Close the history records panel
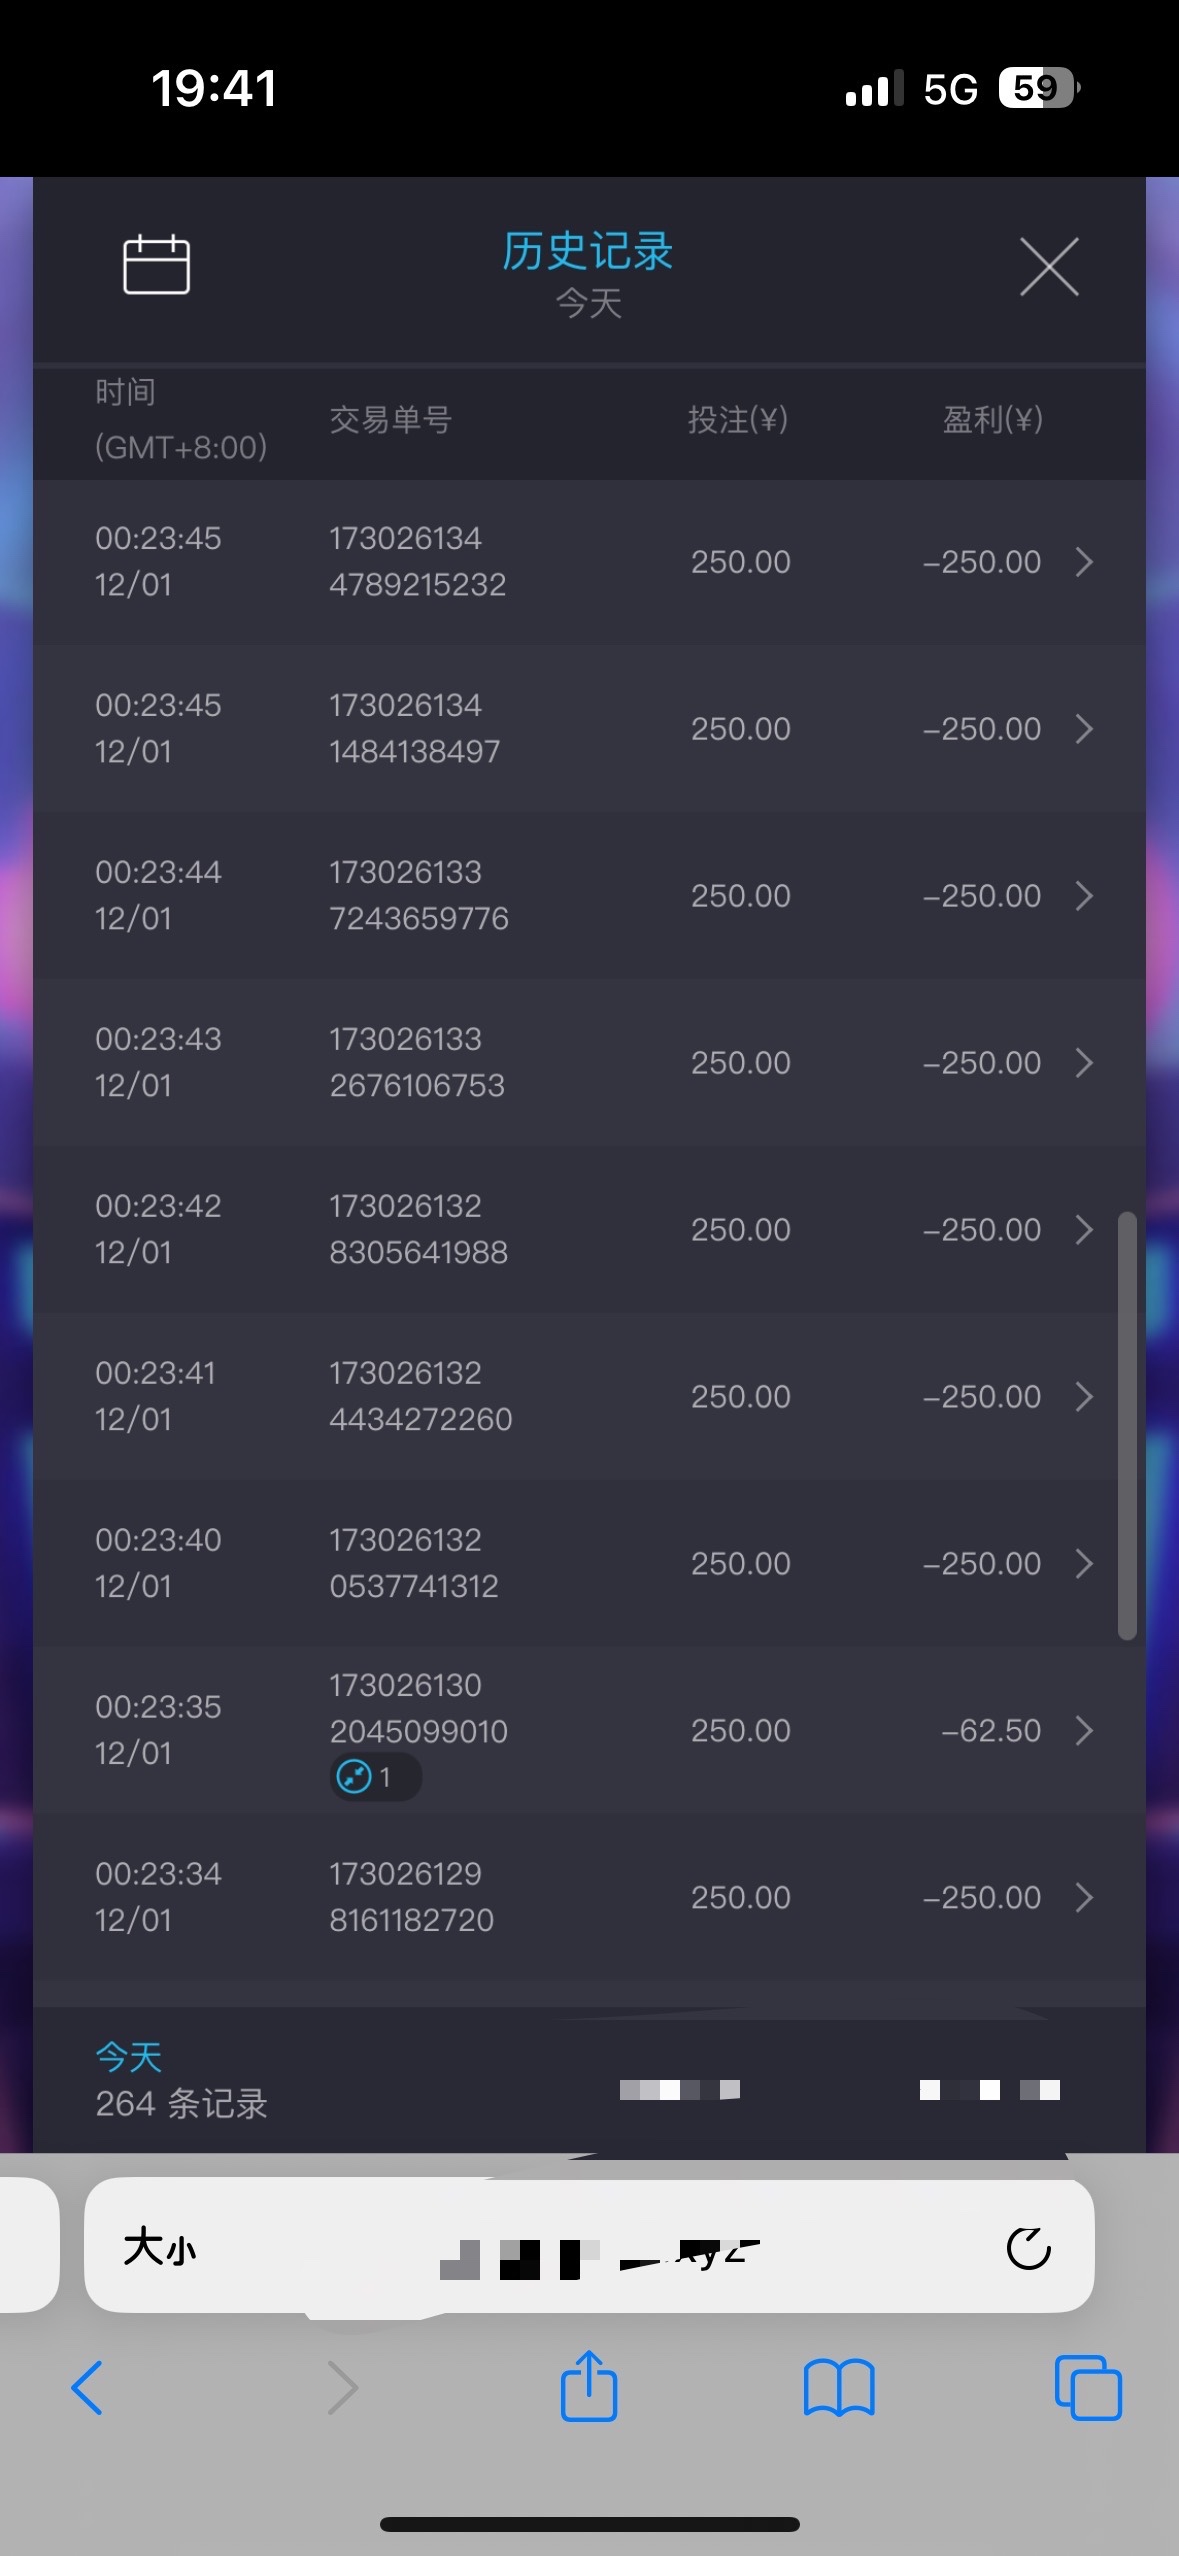The width and height of the screenshot is (1179, 2556). tap(1048, 267)
